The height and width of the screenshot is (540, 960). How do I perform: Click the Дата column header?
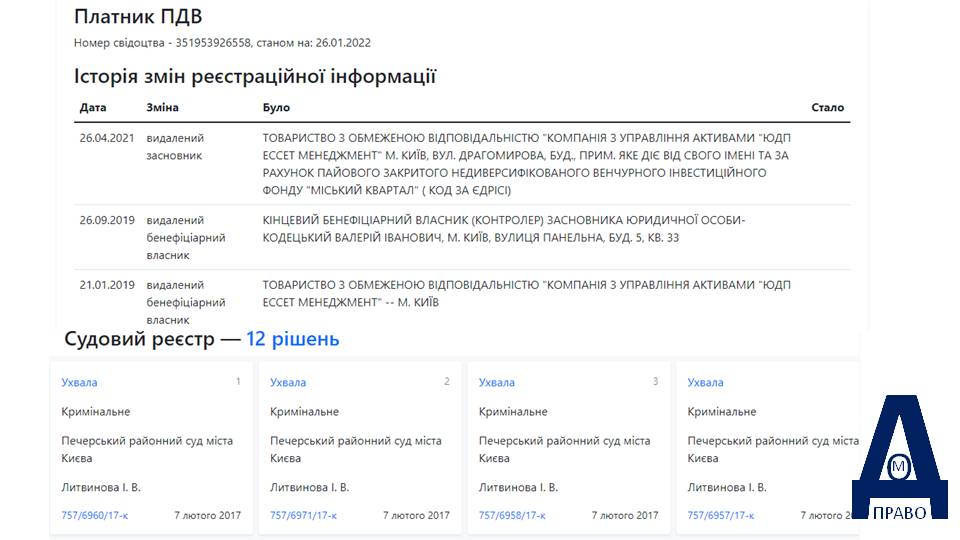point(93,107)
